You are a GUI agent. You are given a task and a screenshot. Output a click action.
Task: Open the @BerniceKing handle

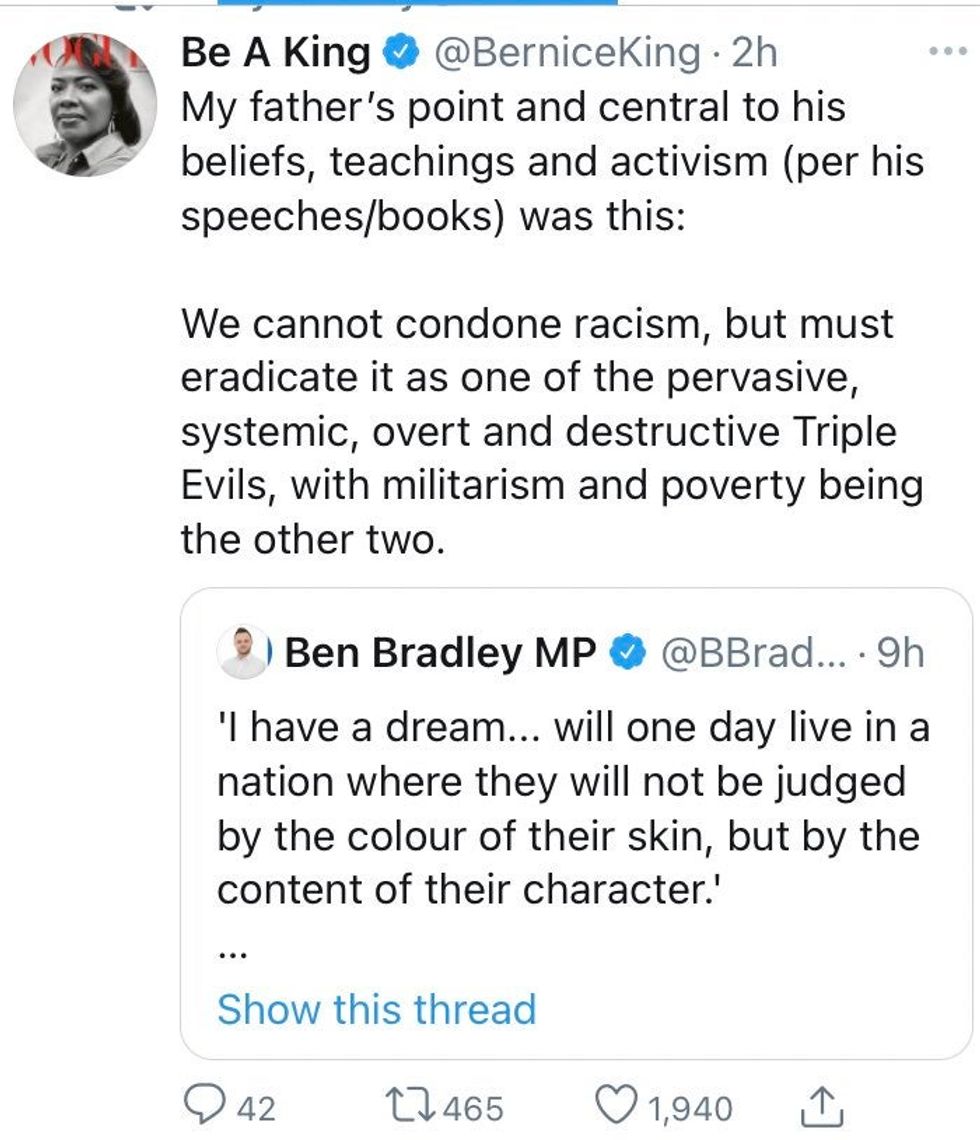pyautogui.click(x=565, y=53)
